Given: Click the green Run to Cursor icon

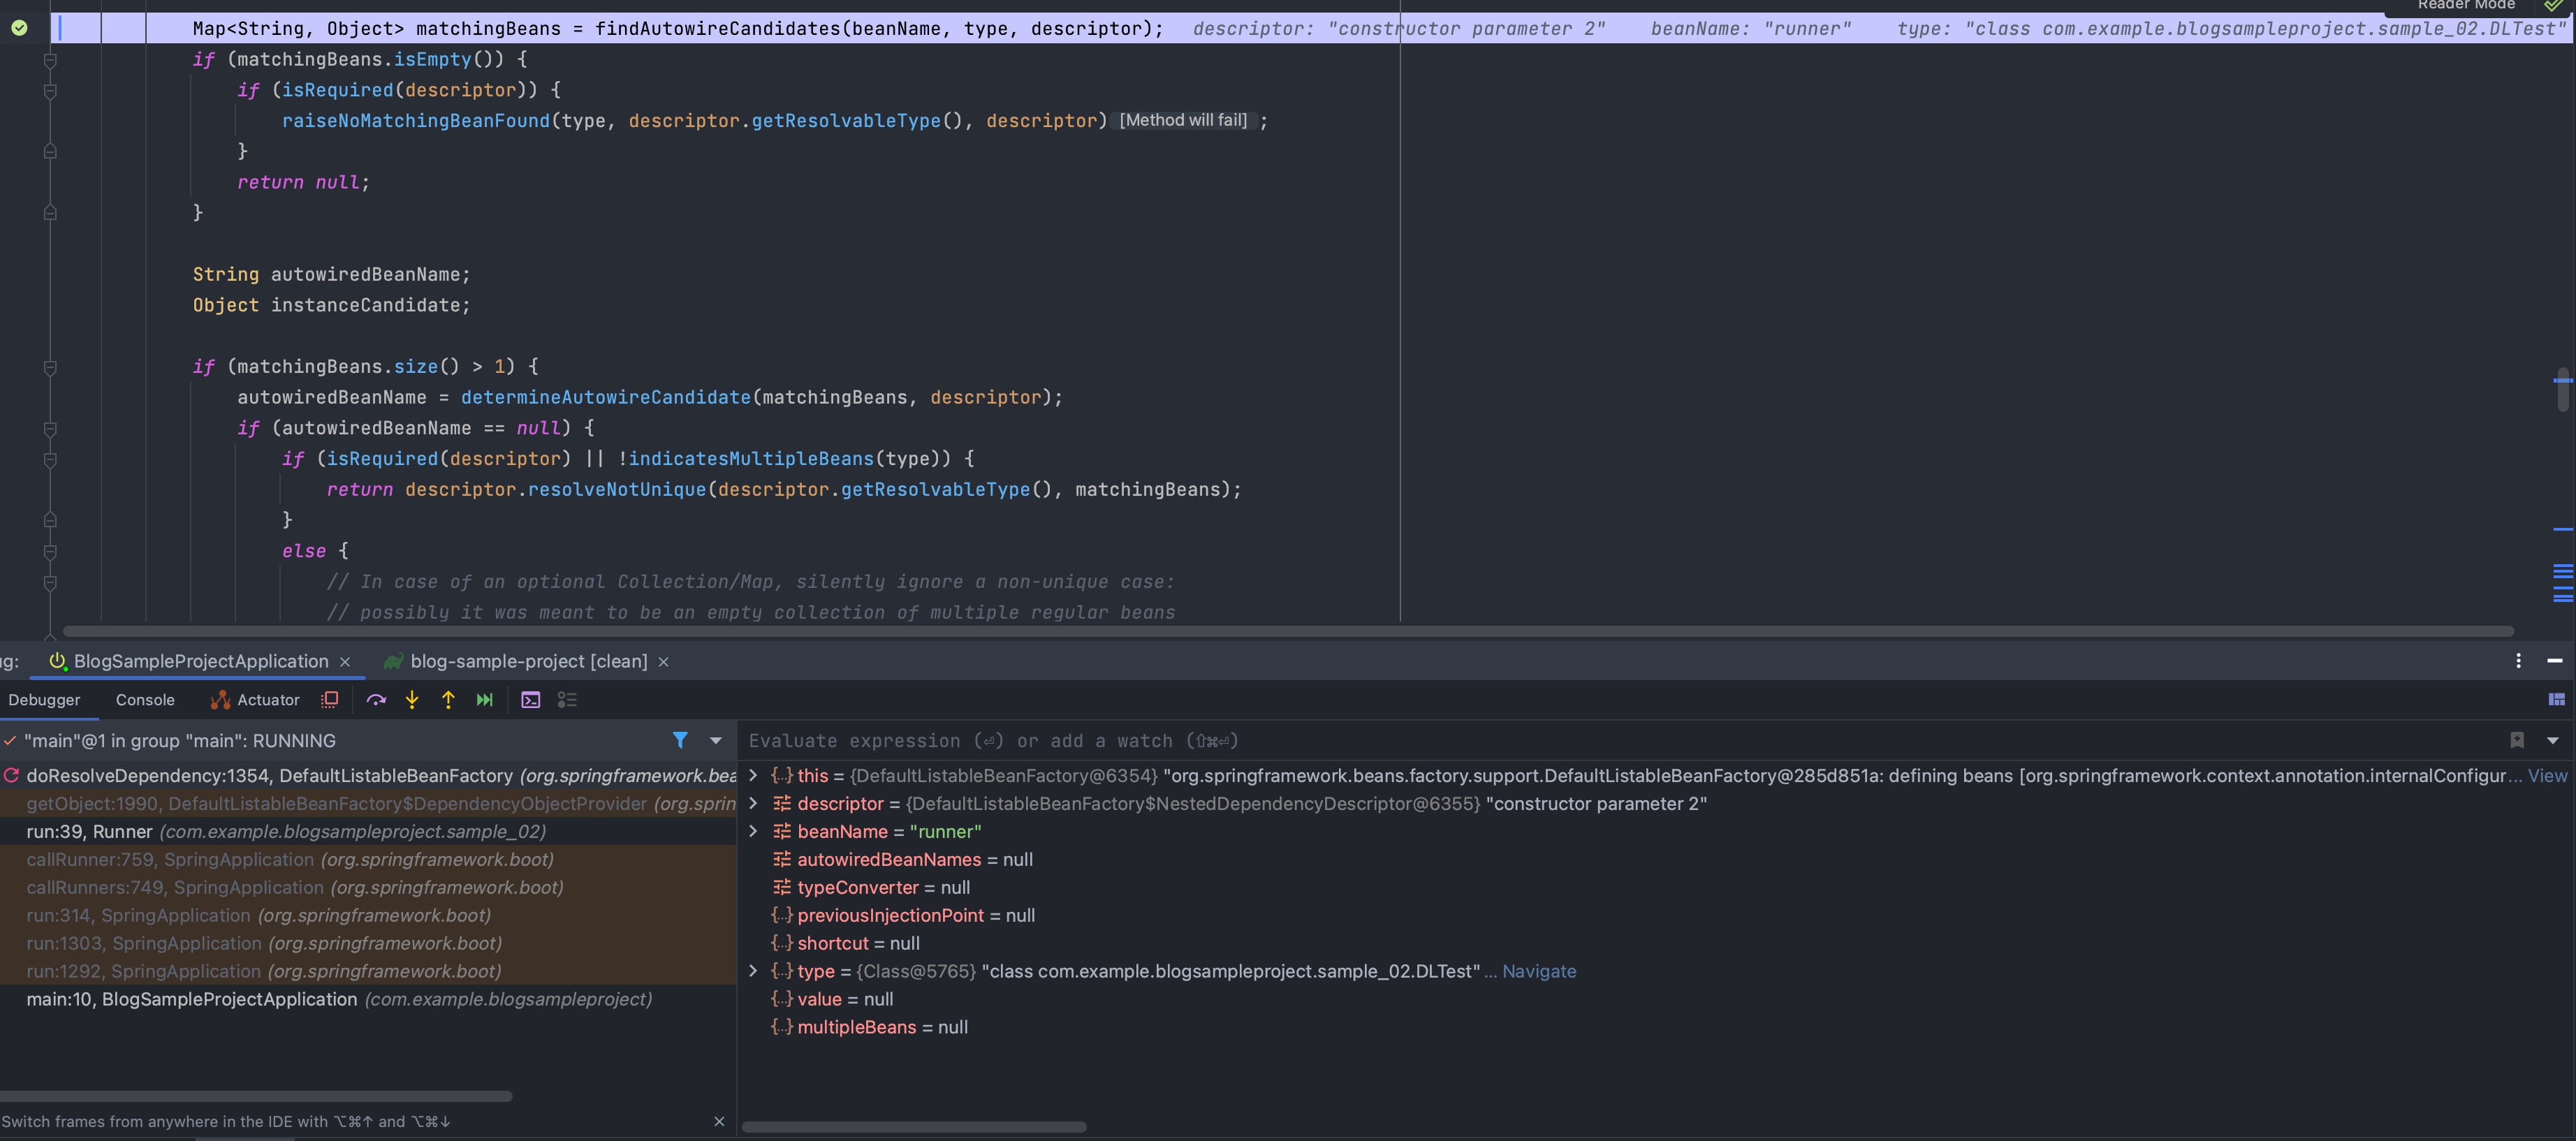Looking at the screenshot, I should tap(485, 700).
